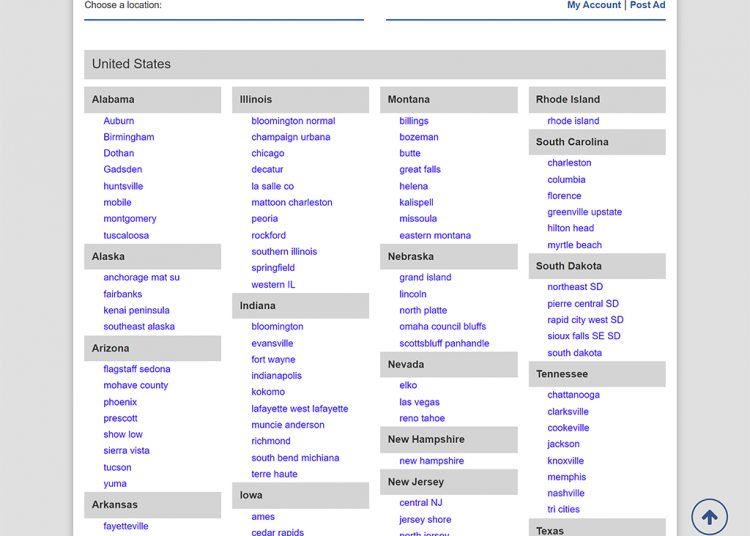750x536 pixels.
Task: Open central NJ link
Action: pos(420,503)
